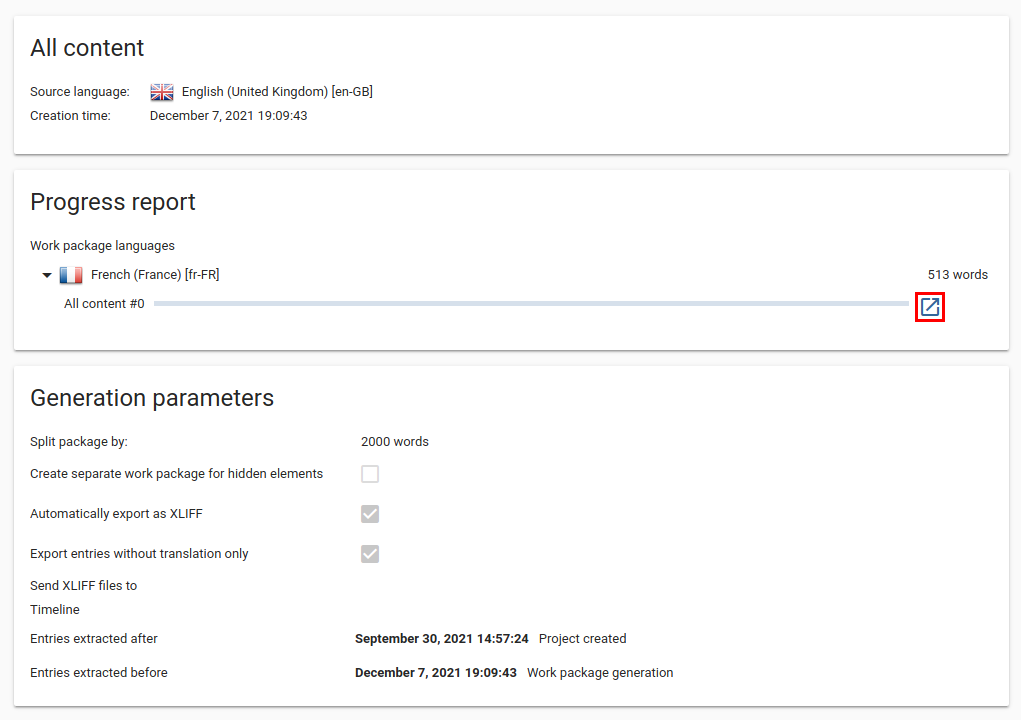Enable separate work package for hidden elements
Image resolution: width=1021 pixels, height=720 pixels.
coord(370,473)
